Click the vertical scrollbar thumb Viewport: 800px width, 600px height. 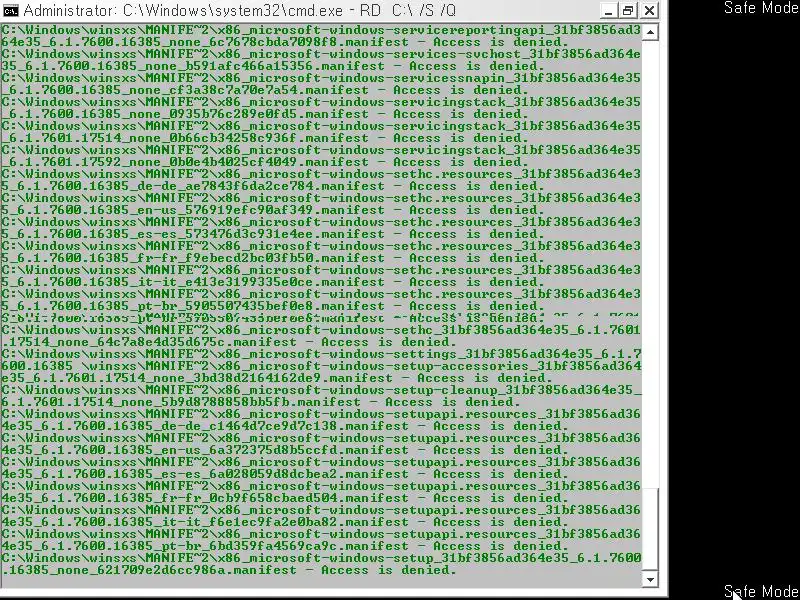(650, 530)
